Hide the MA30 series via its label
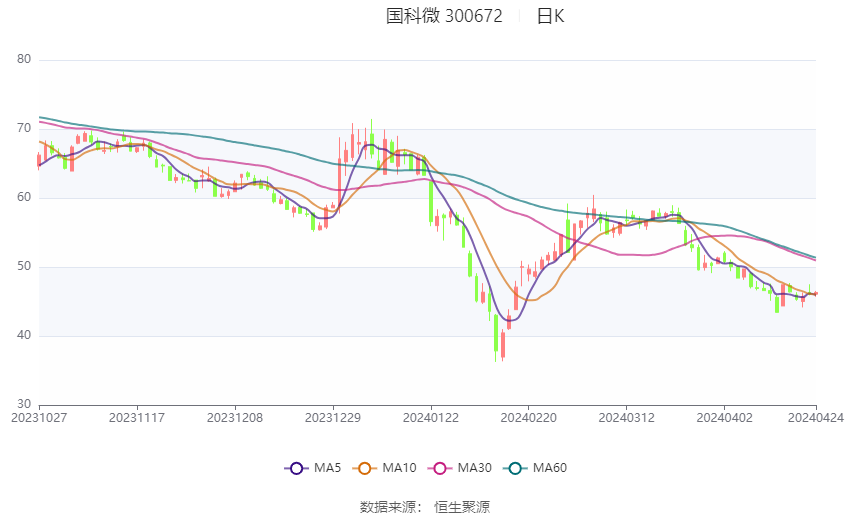The width and height of the screenshot is (850, 517). click(x=474, y=468)
